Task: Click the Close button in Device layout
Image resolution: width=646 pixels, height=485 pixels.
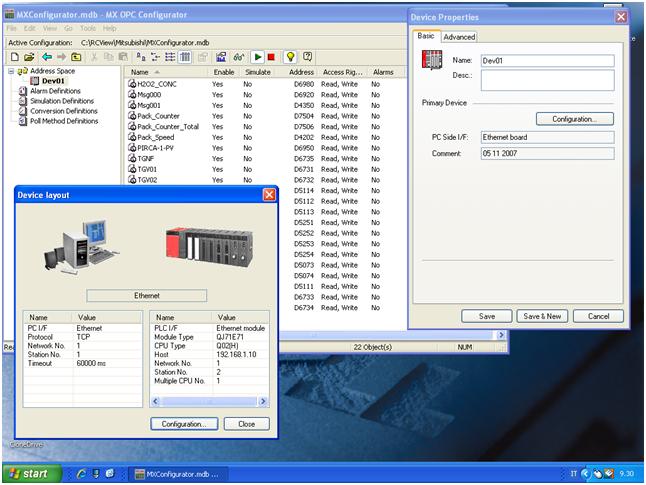Action: pyautogui.click(x=246, y=424)
